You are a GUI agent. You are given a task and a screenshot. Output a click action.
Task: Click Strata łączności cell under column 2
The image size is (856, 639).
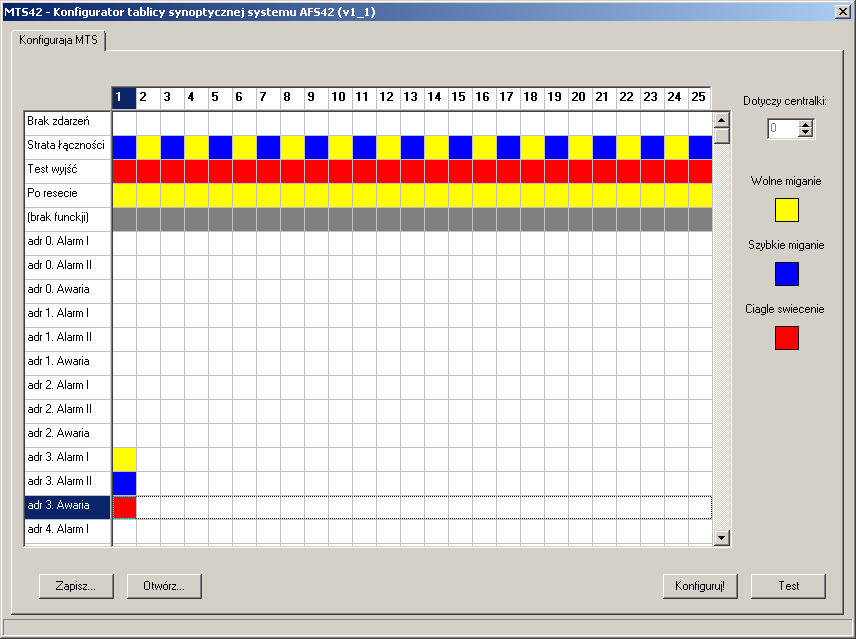(148, 147)
